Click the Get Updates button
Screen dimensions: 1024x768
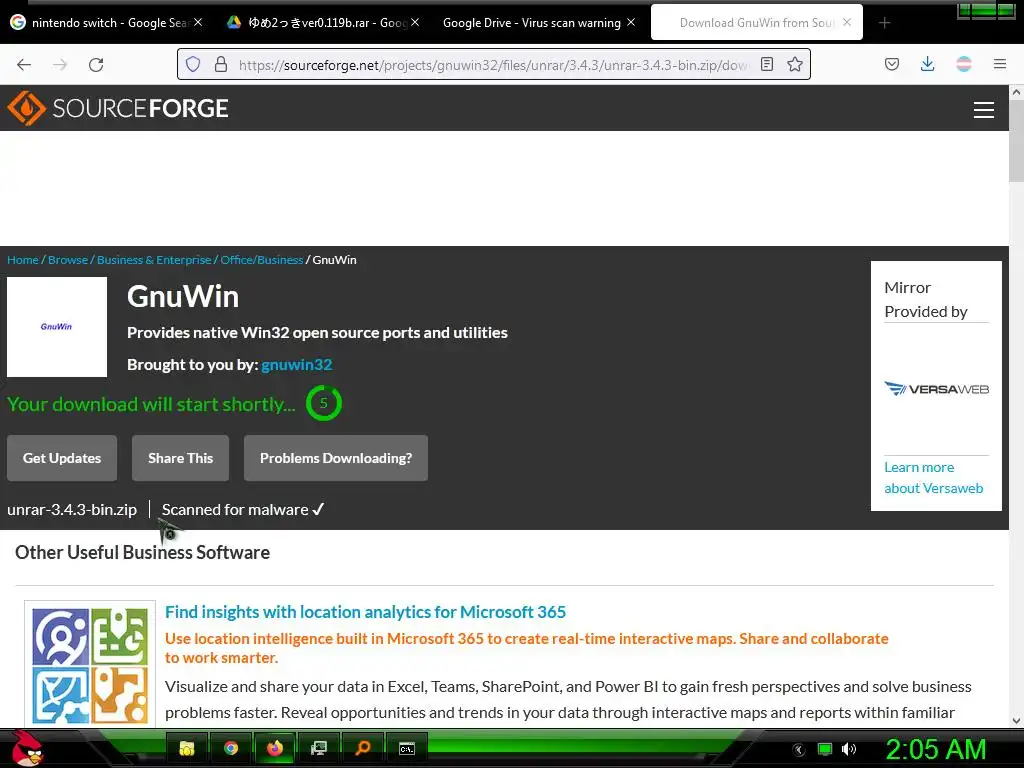[62, 458]
